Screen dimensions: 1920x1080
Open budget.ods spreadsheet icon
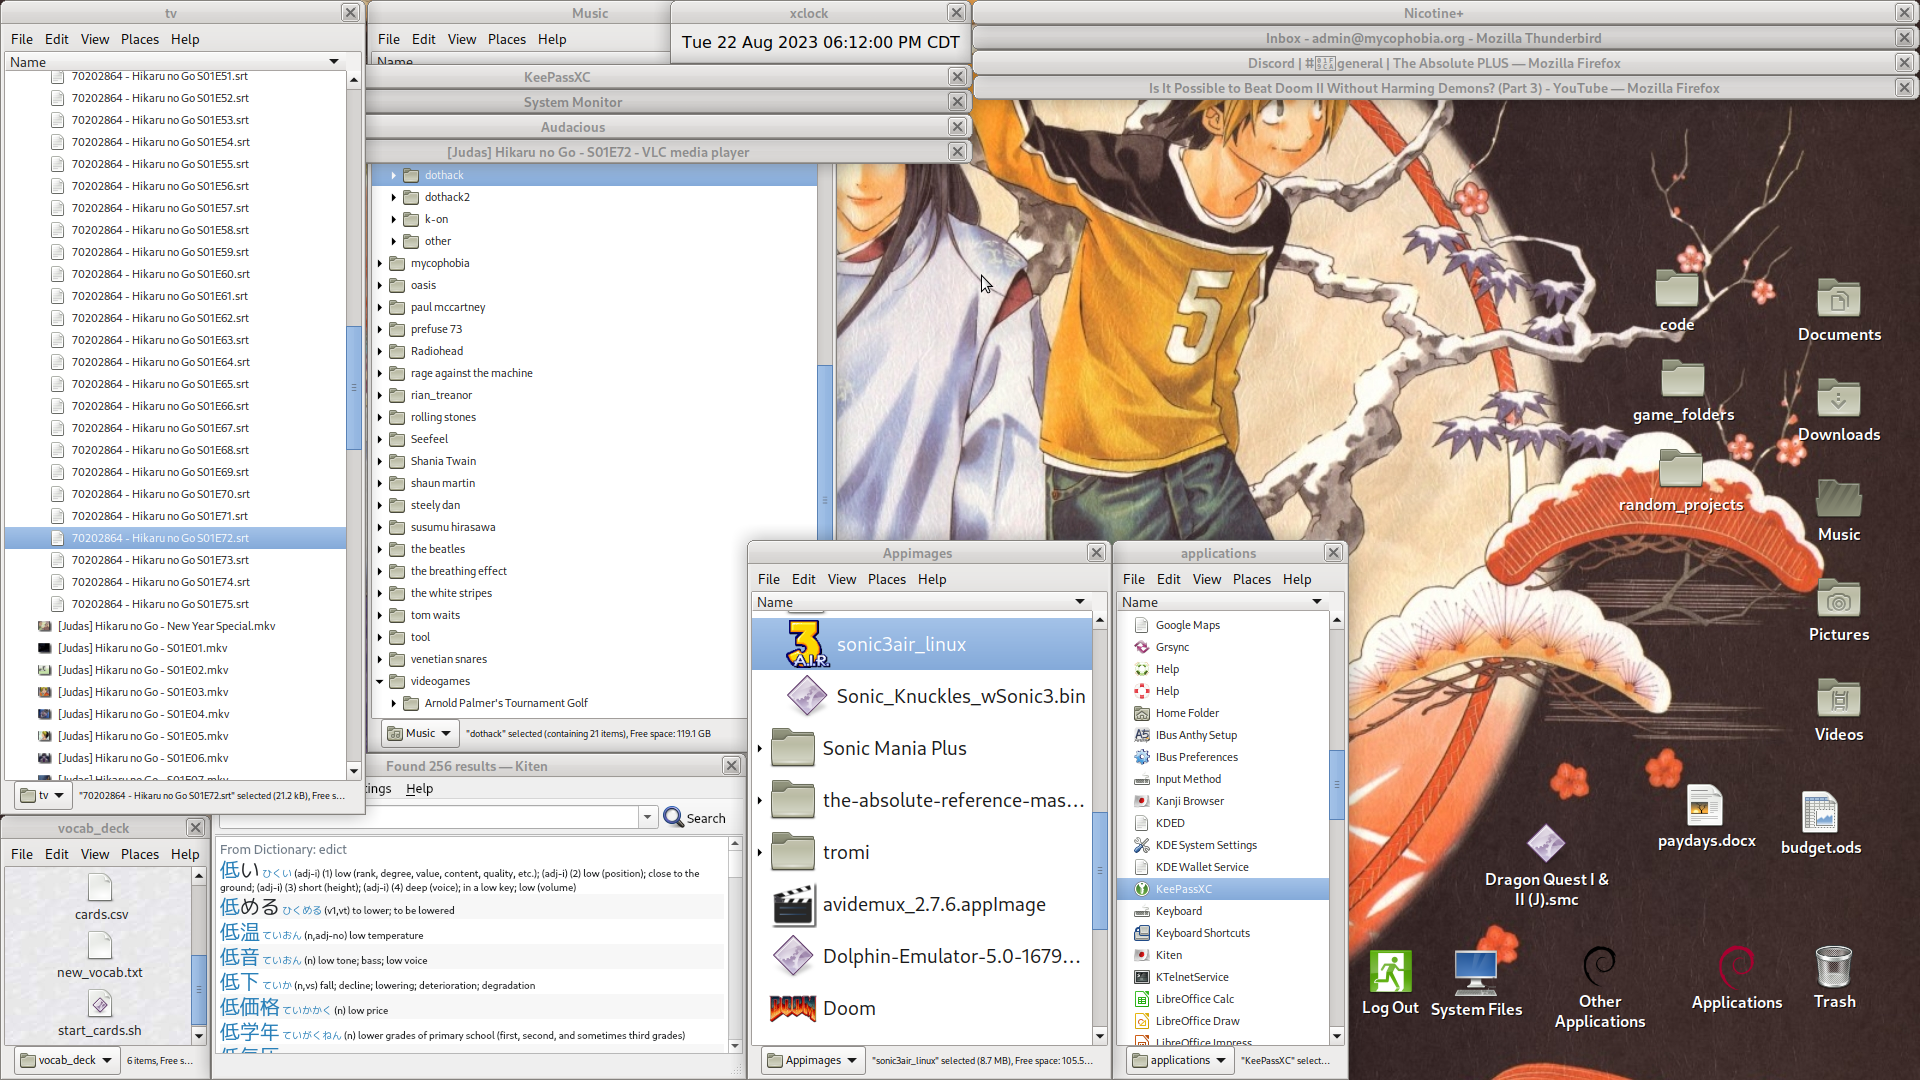(x=1820, y=812)
